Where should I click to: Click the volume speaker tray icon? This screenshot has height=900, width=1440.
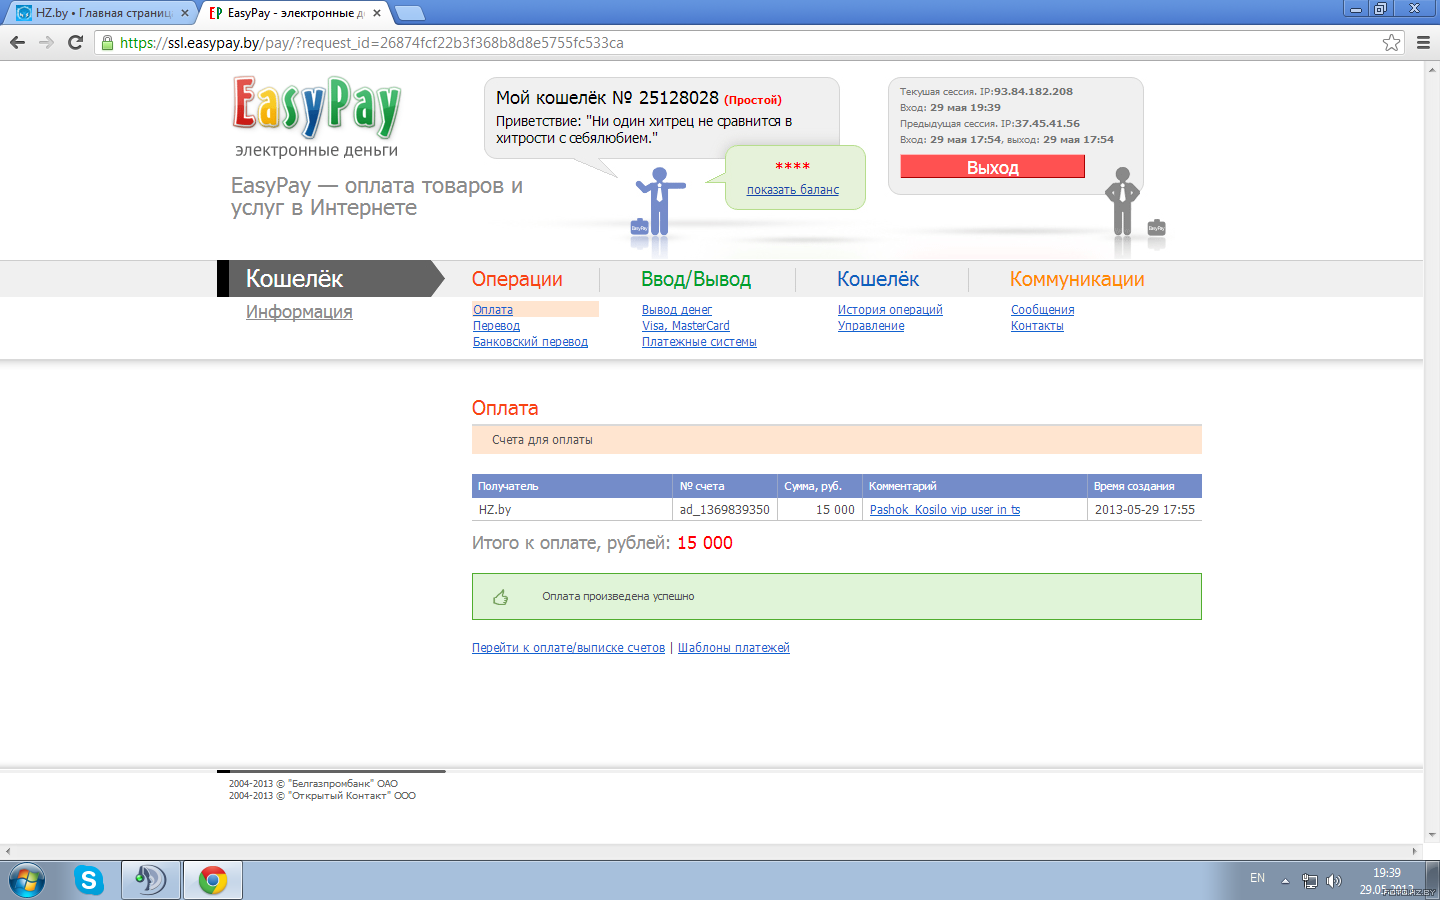click(1333, 881)
